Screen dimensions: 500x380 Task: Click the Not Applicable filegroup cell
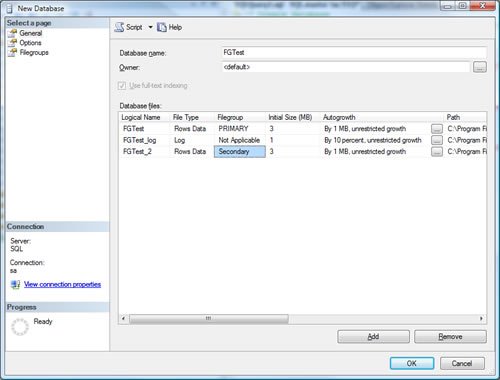click(x=240, y=140)
